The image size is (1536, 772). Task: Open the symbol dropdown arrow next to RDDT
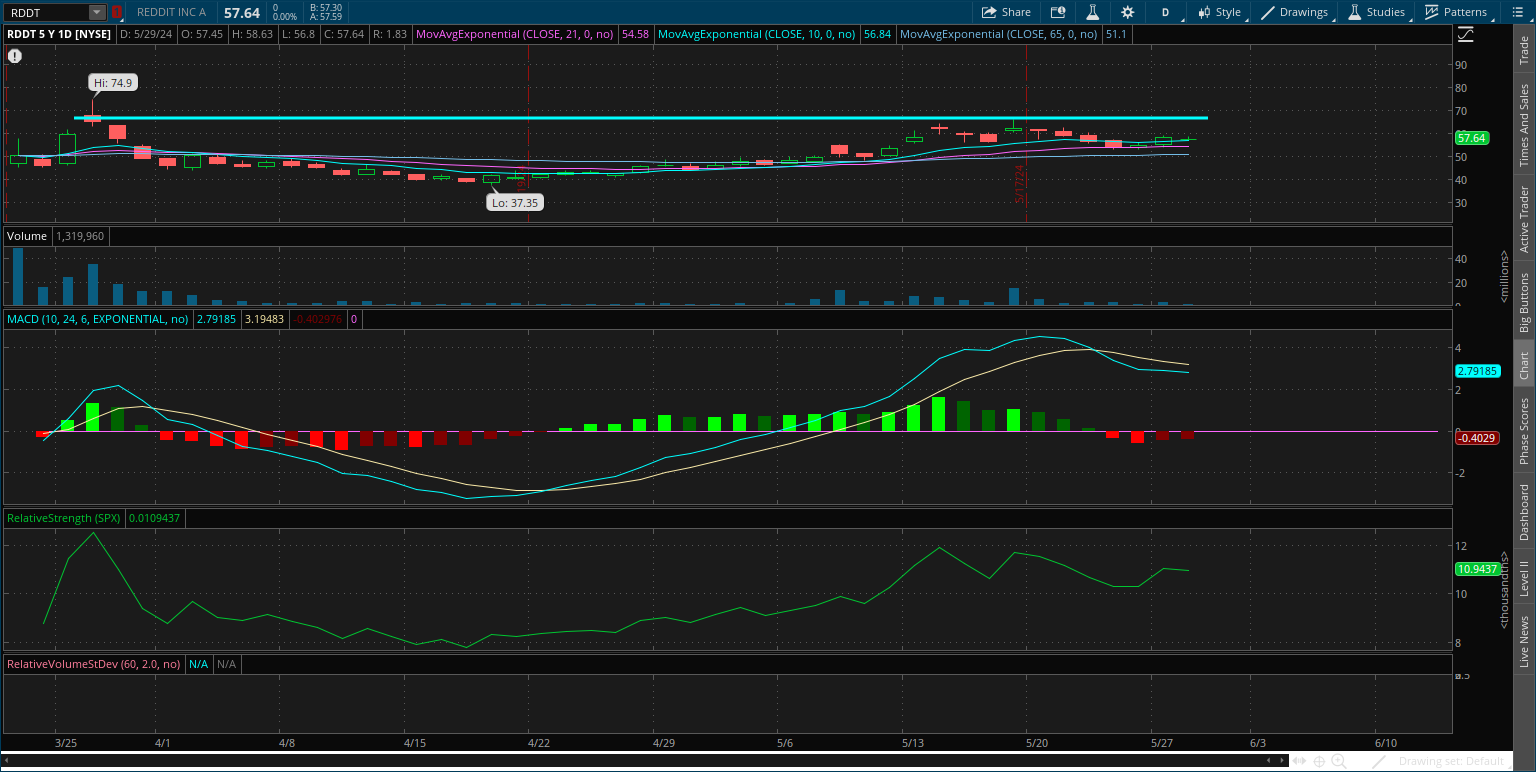tap(97, 12)
